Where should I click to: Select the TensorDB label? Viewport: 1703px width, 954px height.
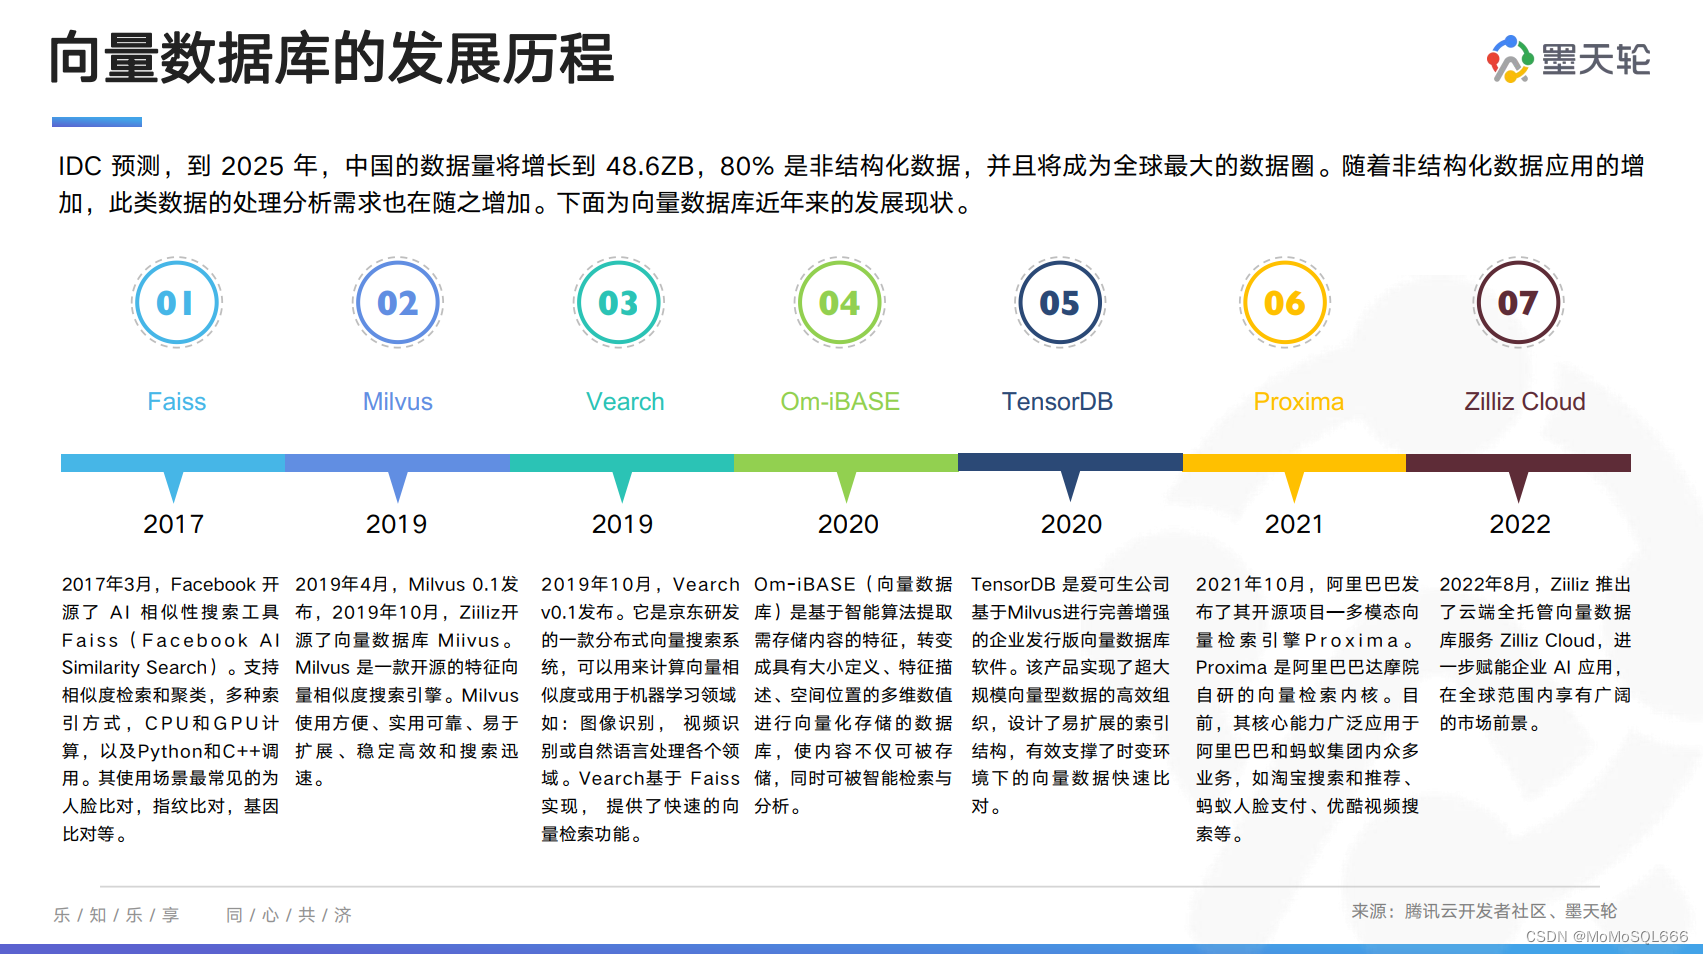coord(1057,402)
